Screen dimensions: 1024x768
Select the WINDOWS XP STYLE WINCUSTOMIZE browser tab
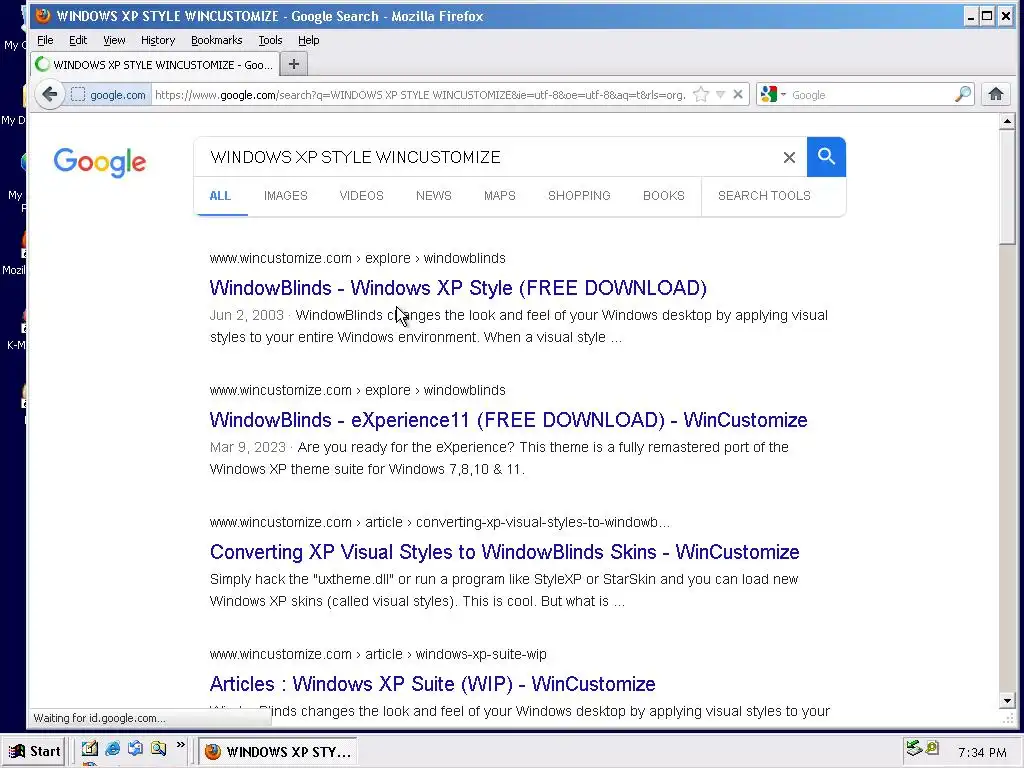click(x=155, y=65)
